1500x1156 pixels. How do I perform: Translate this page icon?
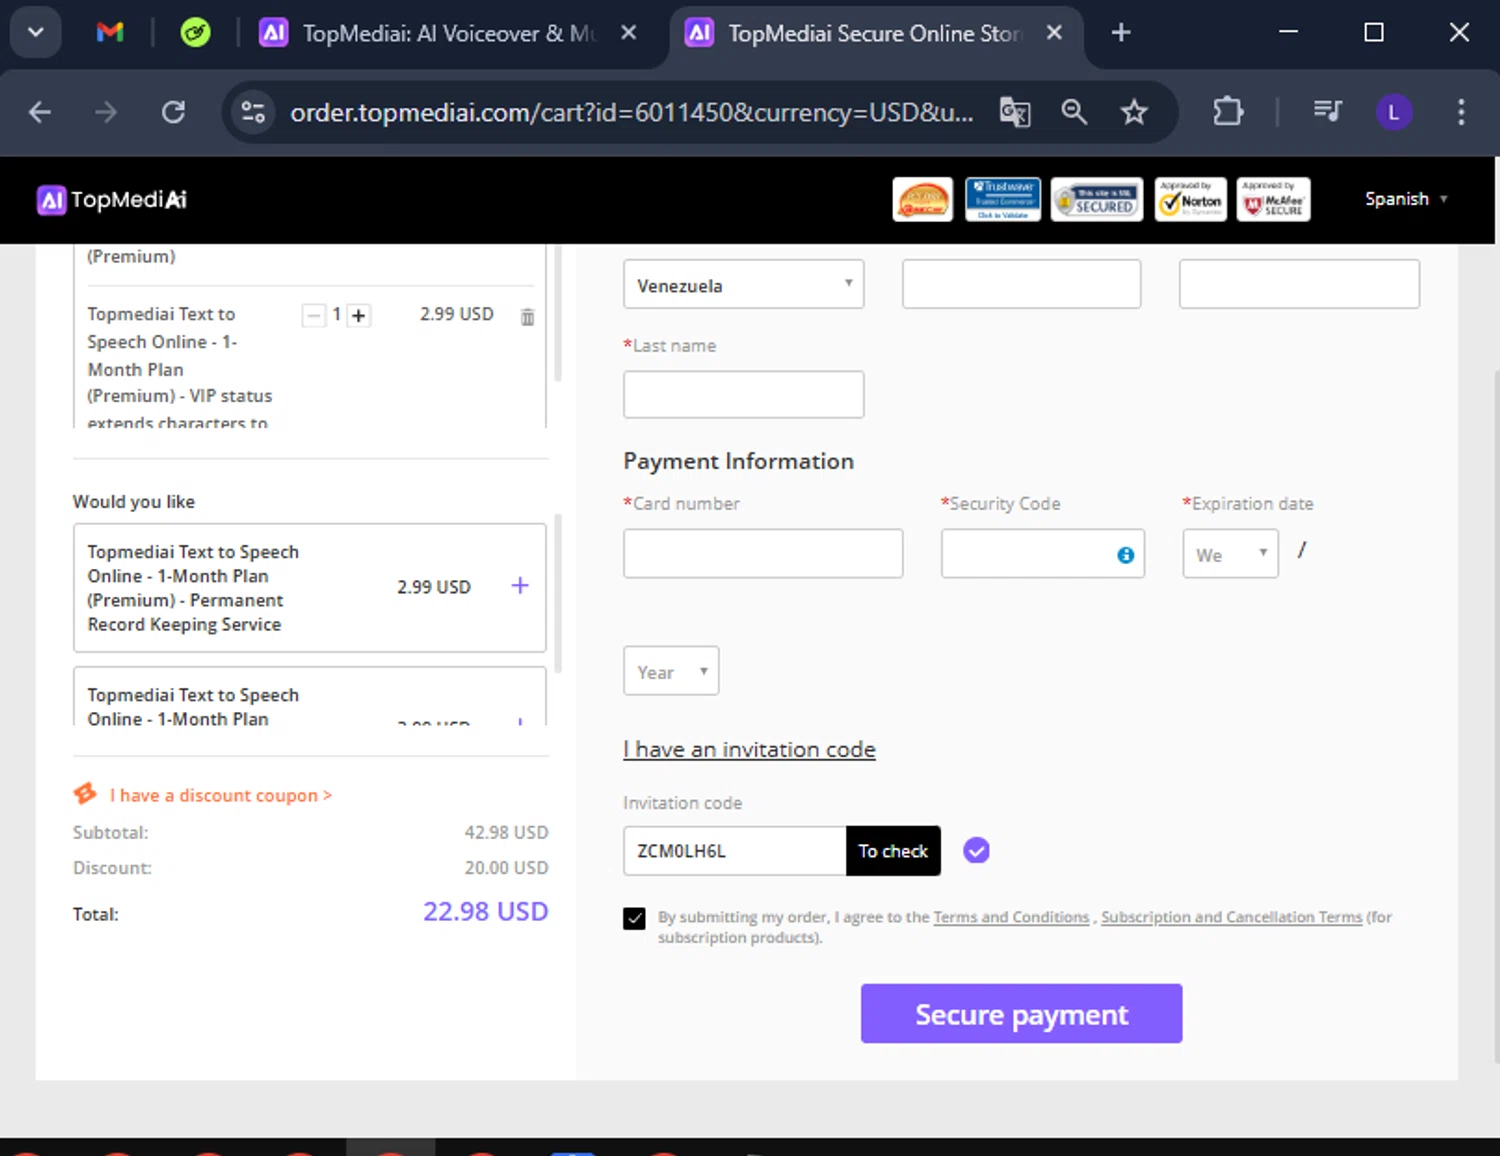[1015, 112]
